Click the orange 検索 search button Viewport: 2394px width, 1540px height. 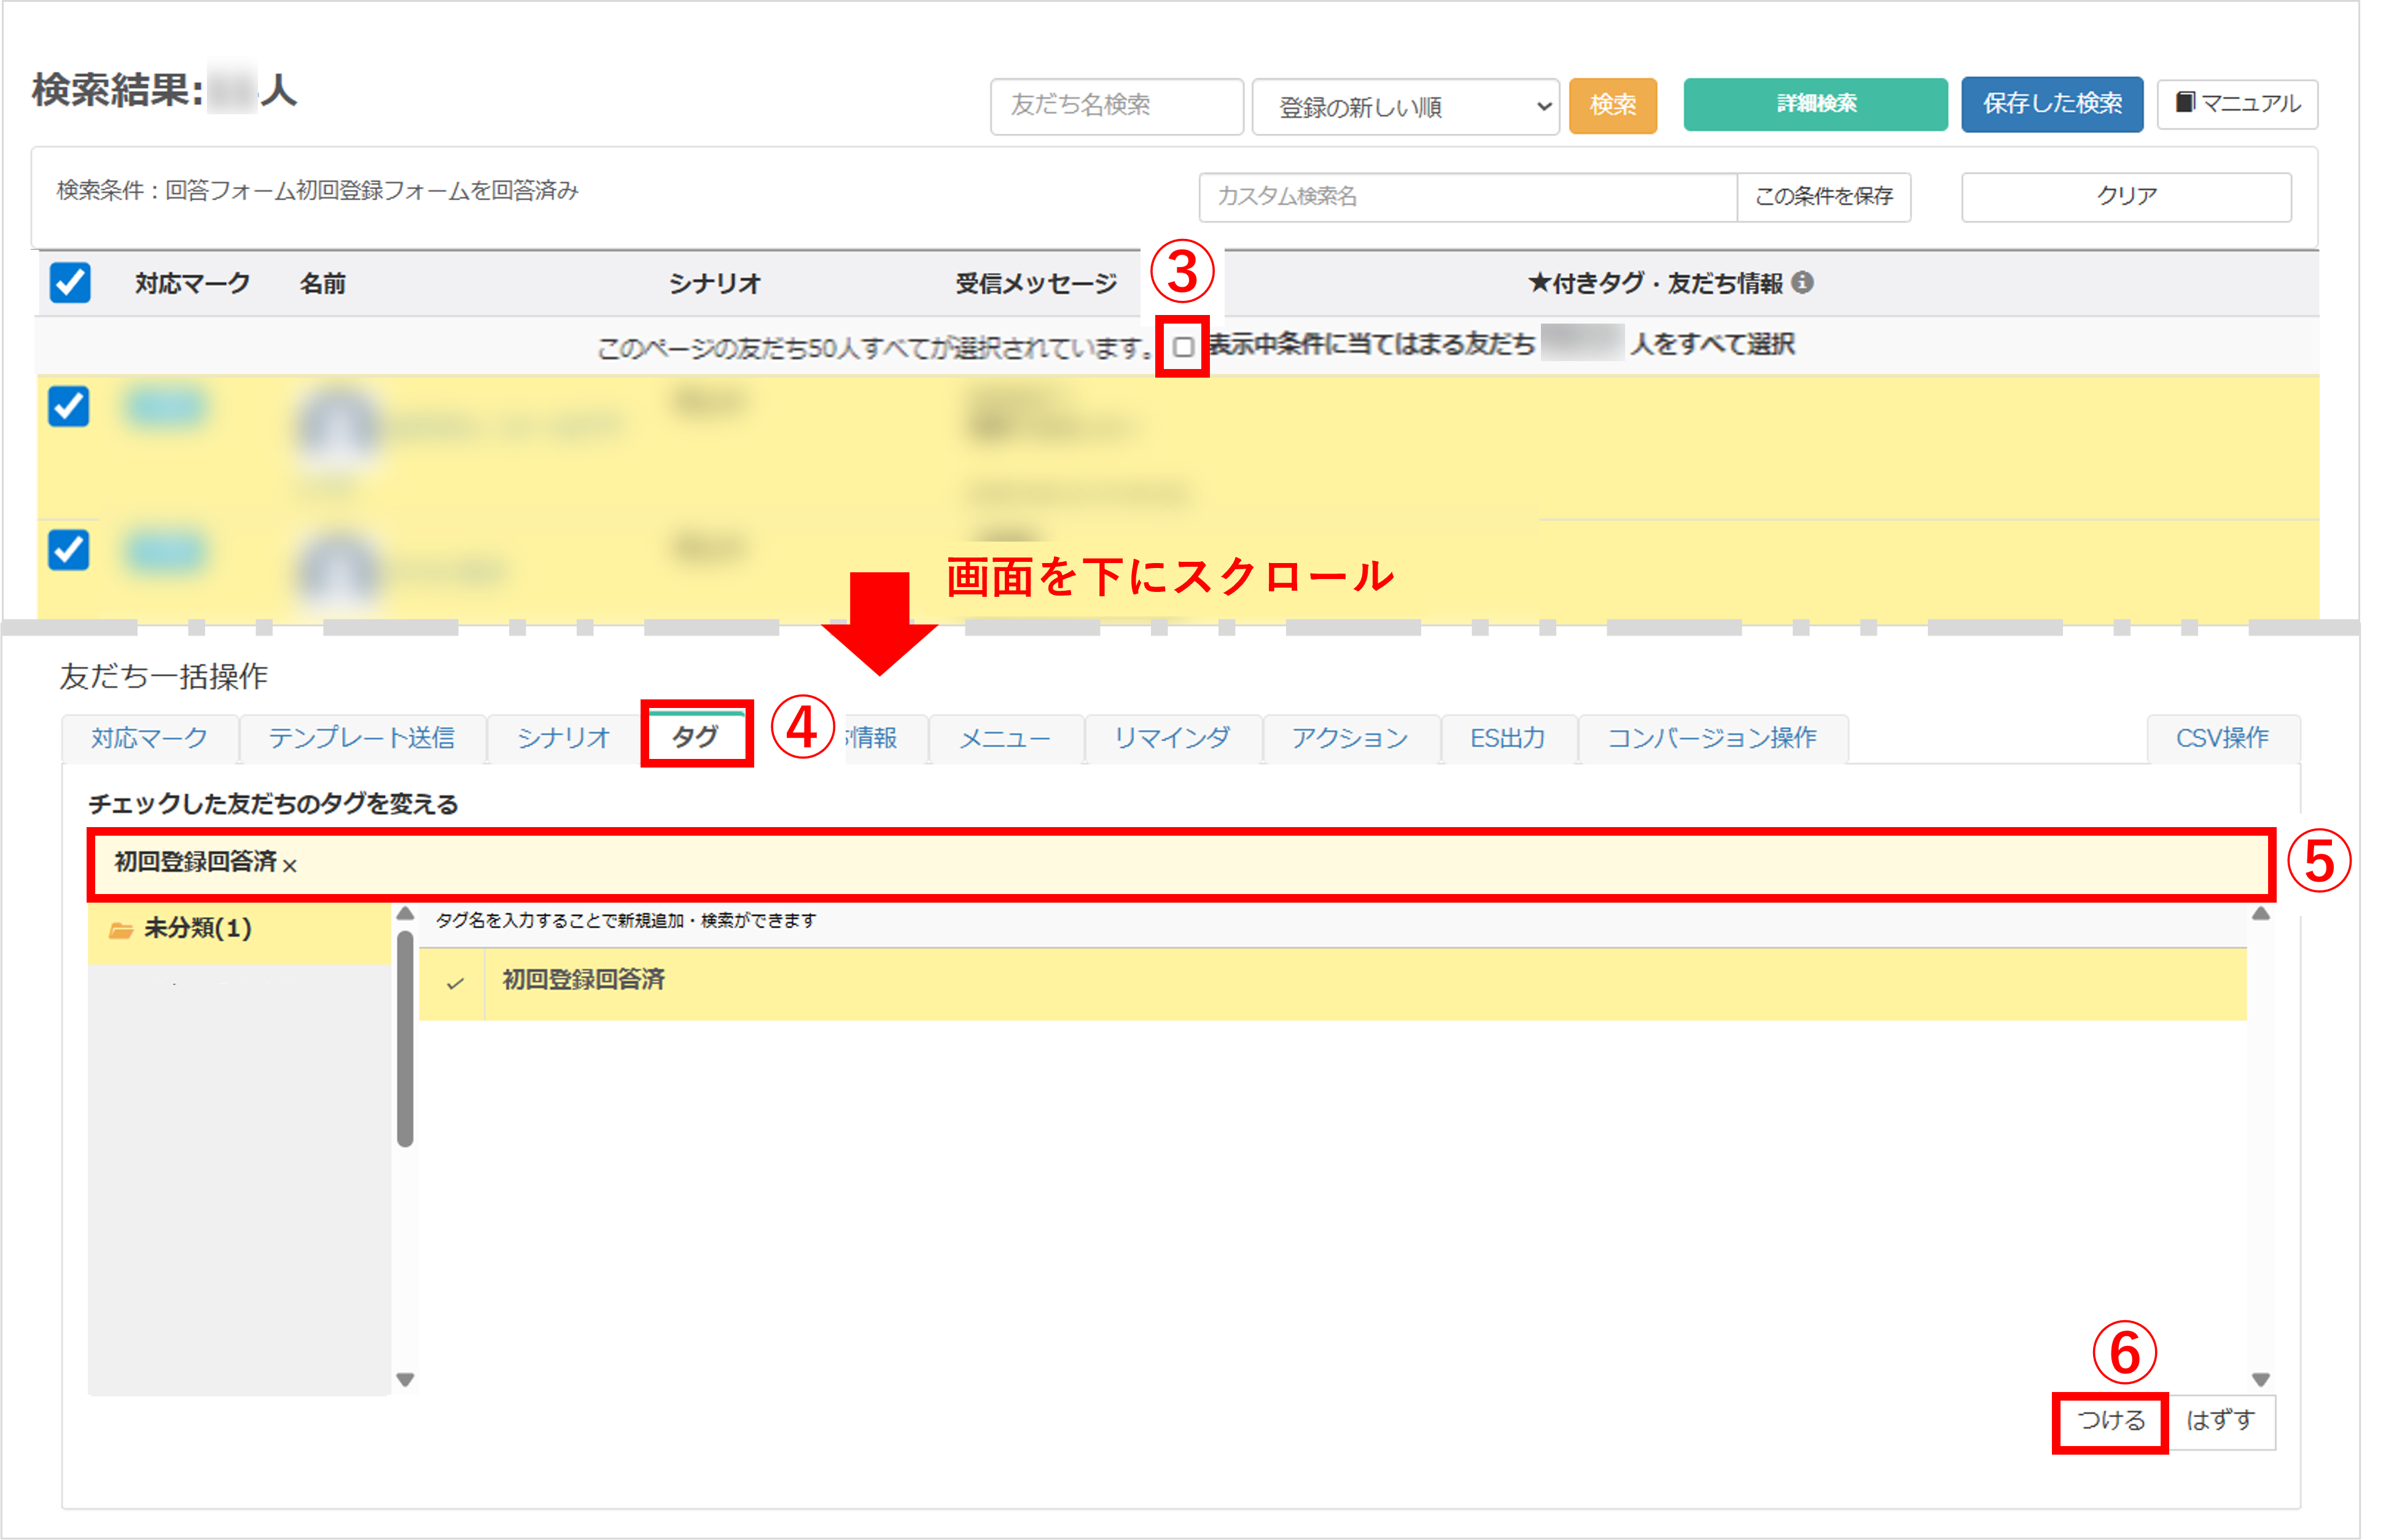coord(1612,105)
